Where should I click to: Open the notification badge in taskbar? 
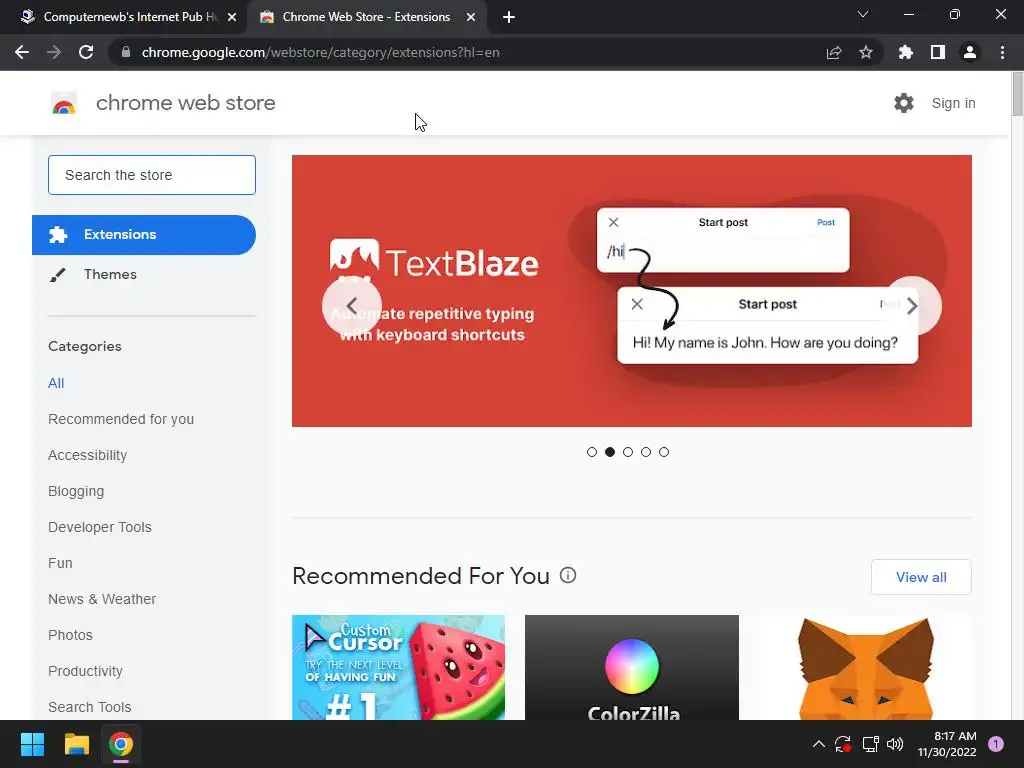point(996,744)
